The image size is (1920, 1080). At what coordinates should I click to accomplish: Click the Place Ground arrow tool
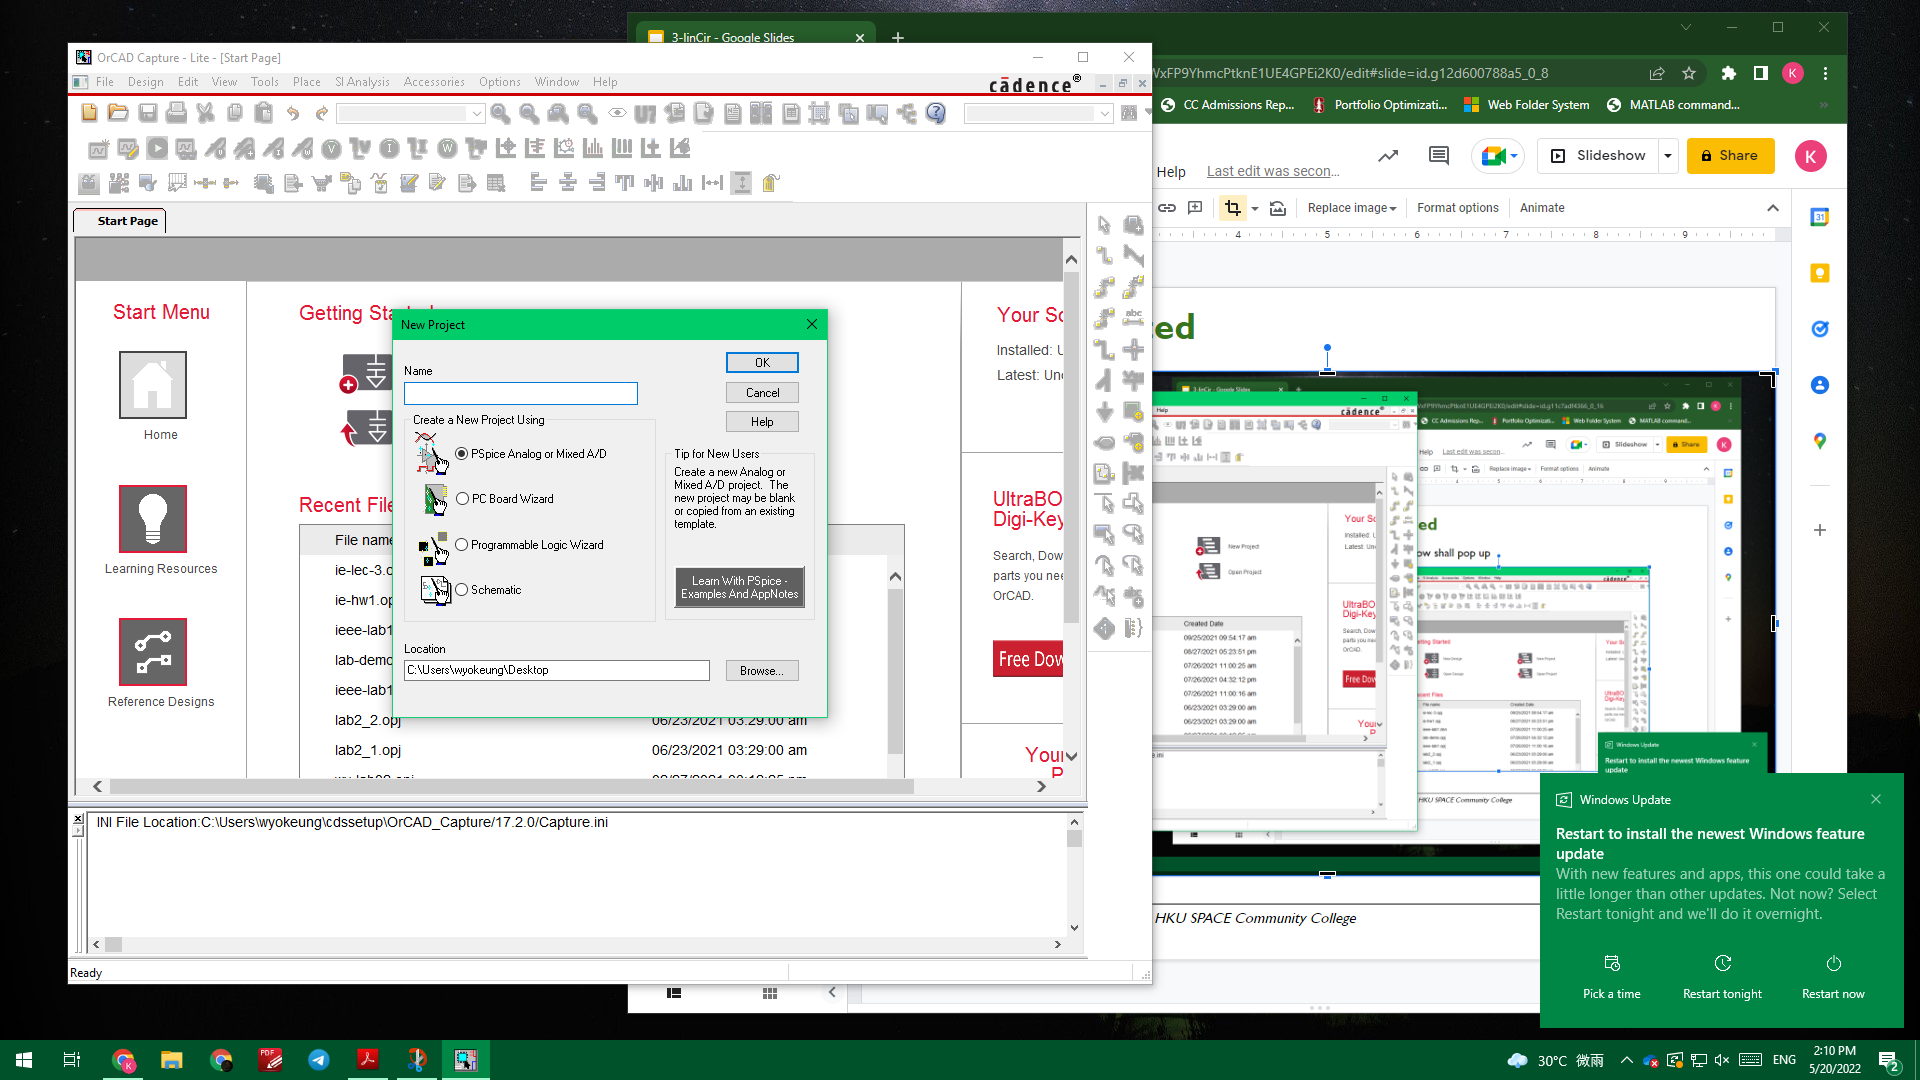click(x=1104, y=411)
